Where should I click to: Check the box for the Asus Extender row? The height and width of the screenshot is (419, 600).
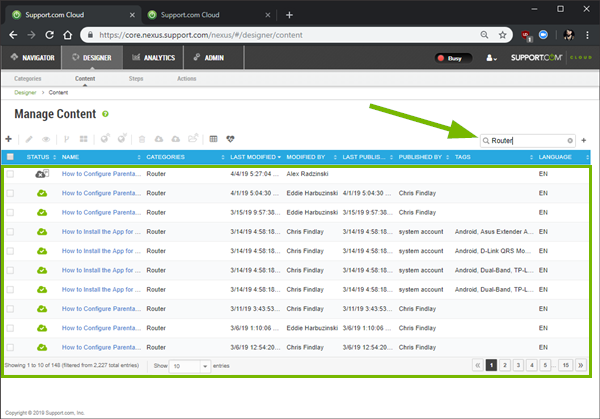(x=10, y=232)
